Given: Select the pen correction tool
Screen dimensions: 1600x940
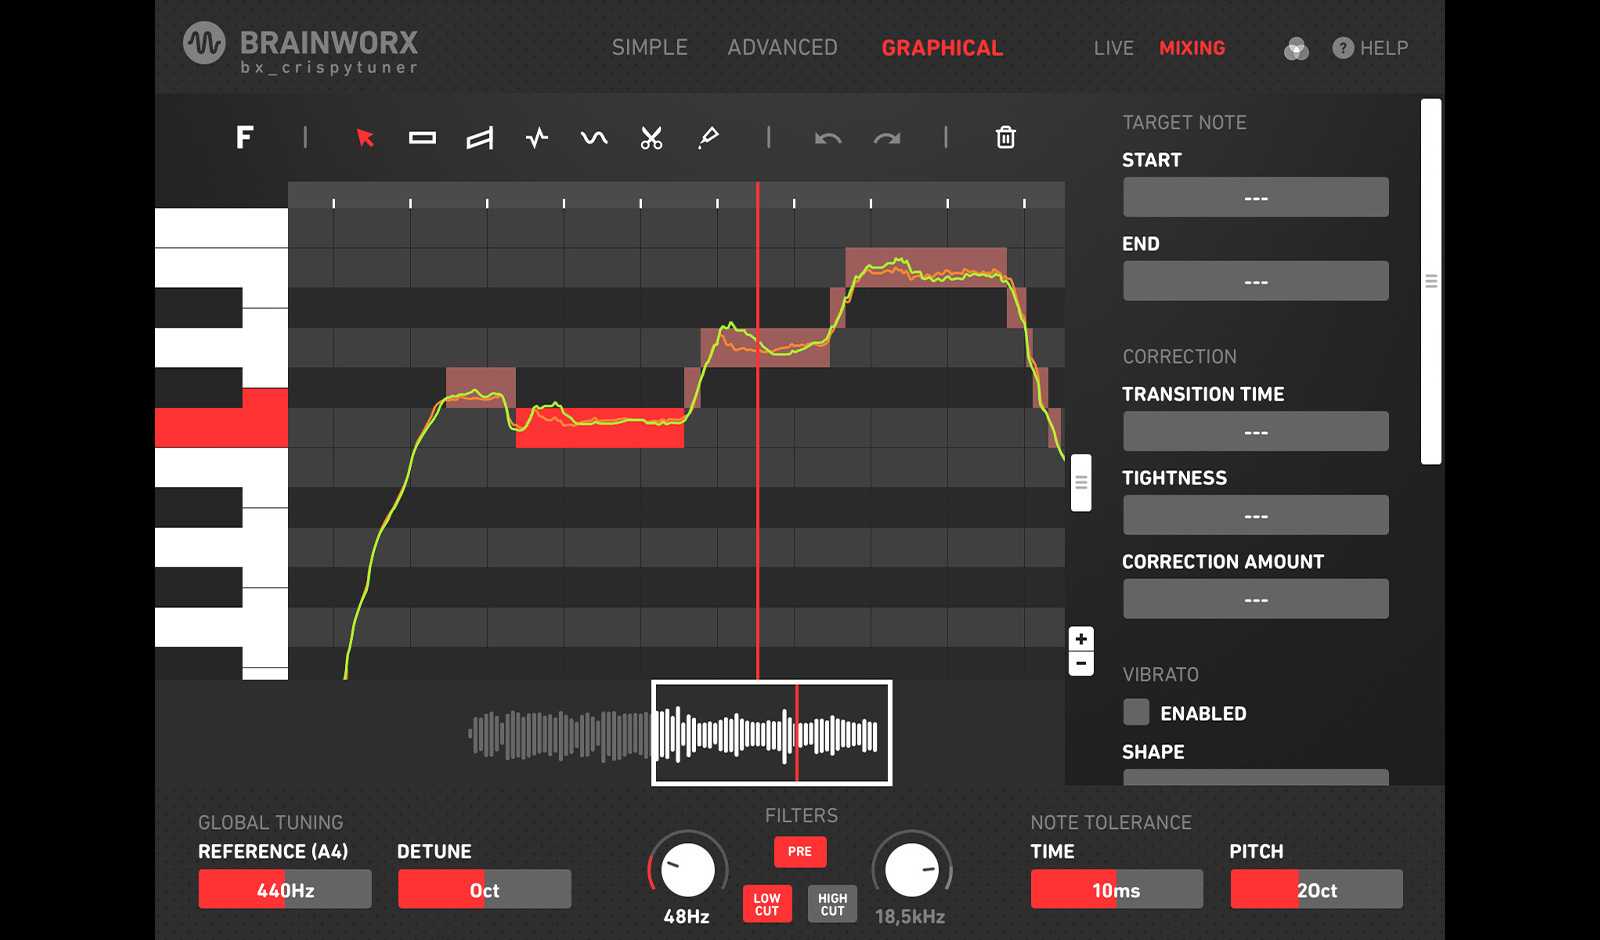Looking at the screenshot, I should [709, 138].
